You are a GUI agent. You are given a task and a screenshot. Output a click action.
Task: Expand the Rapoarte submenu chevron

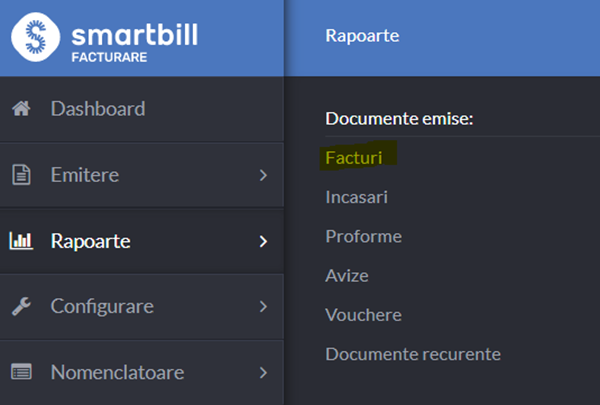coord(263,241)
